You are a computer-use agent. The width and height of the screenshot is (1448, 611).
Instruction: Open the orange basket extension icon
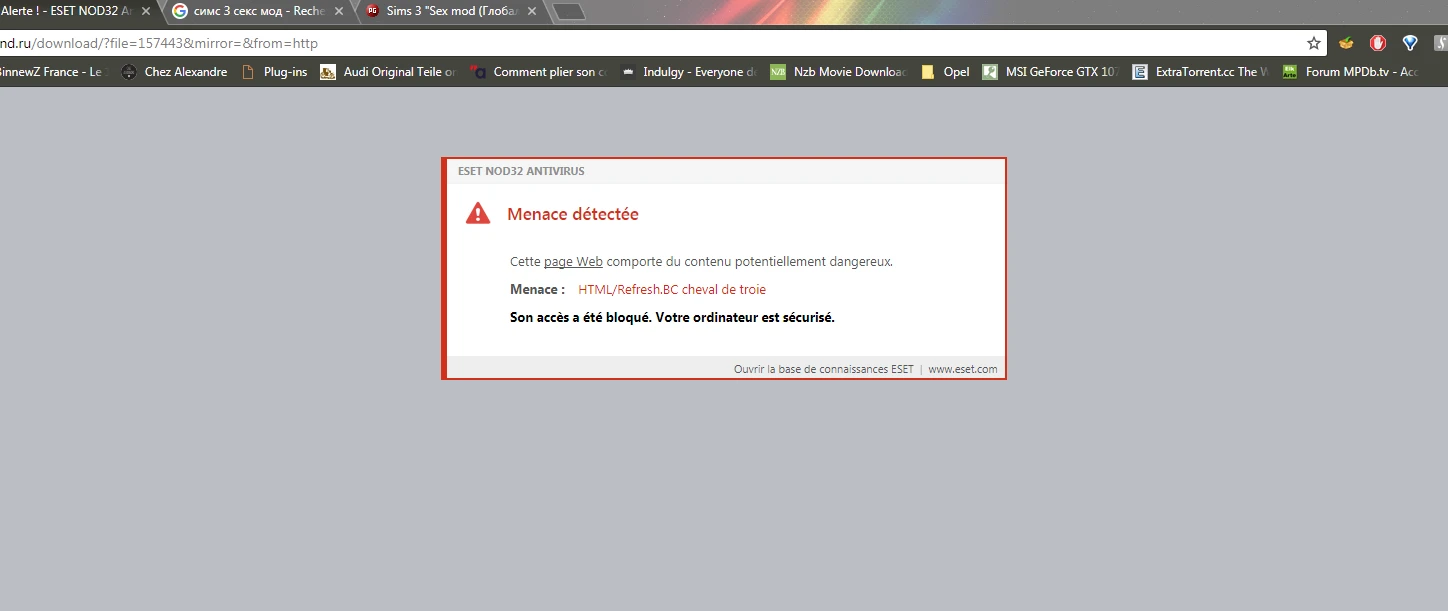(x=1346, y=43)
